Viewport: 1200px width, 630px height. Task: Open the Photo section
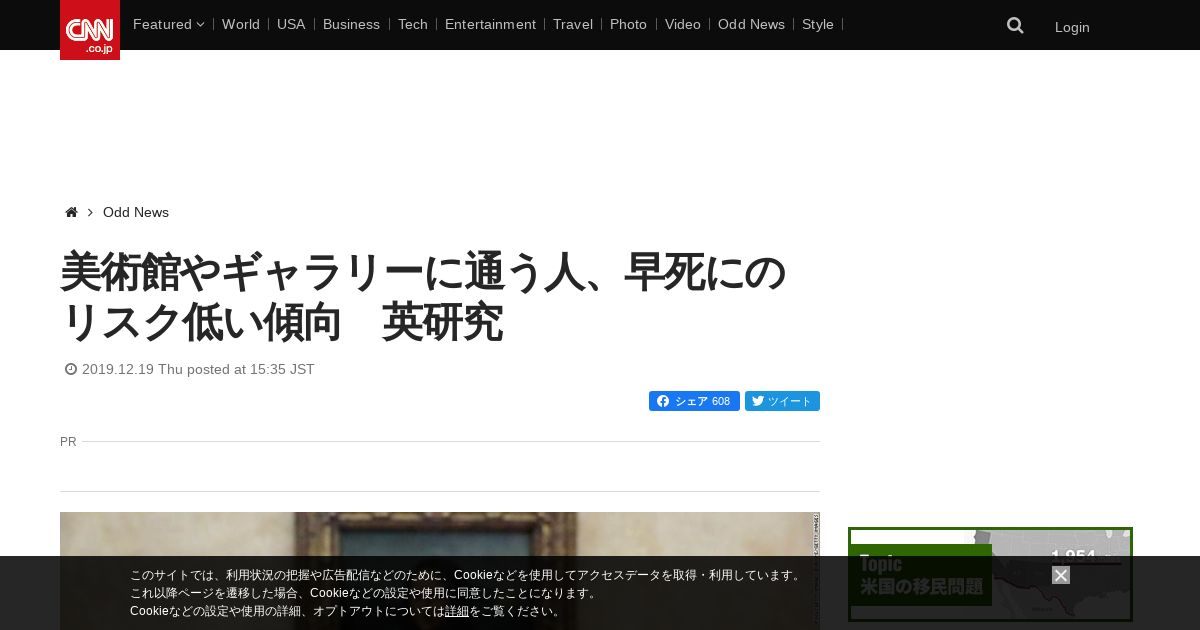[x=628, y=24]
